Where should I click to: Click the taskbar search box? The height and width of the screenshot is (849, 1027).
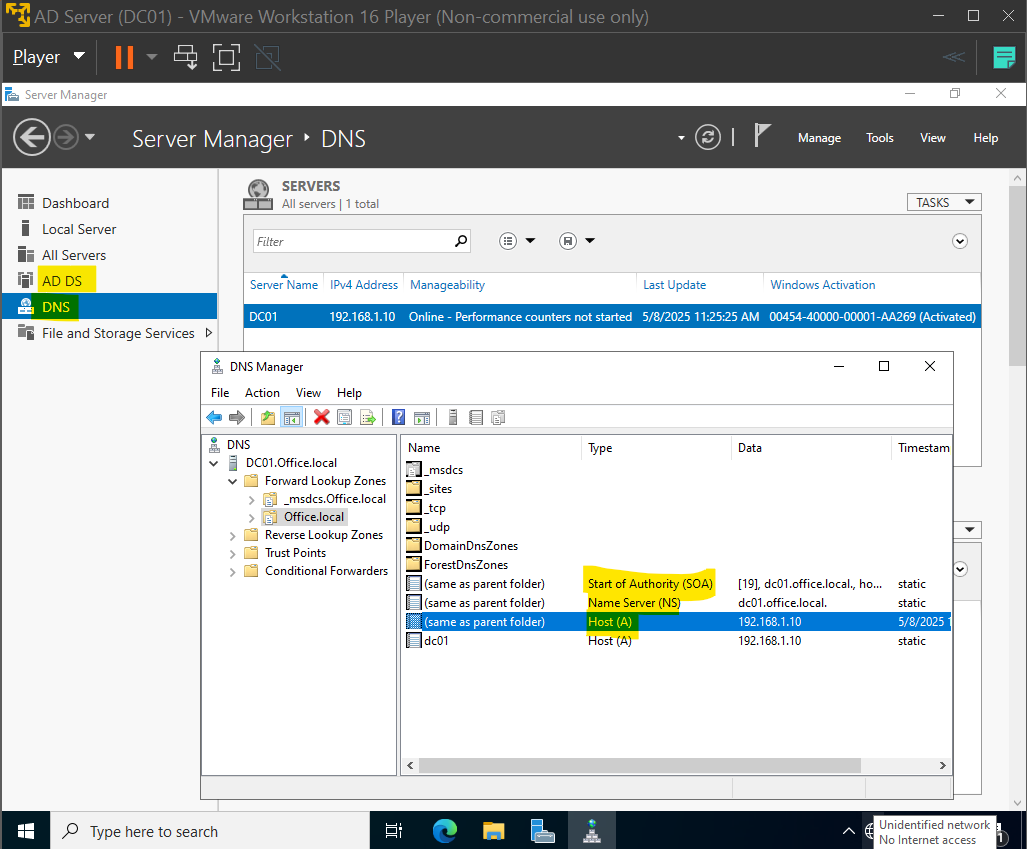210,831
